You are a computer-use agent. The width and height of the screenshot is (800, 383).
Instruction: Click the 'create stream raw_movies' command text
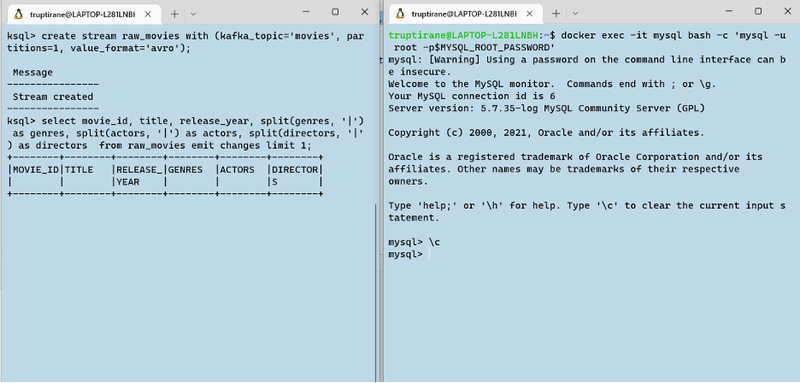click(x=185, y=42)
